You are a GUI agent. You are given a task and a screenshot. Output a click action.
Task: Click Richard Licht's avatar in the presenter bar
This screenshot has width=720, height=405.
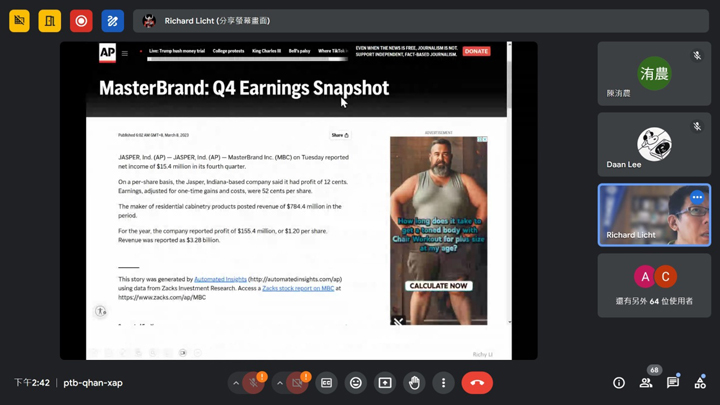click(149, 21)
